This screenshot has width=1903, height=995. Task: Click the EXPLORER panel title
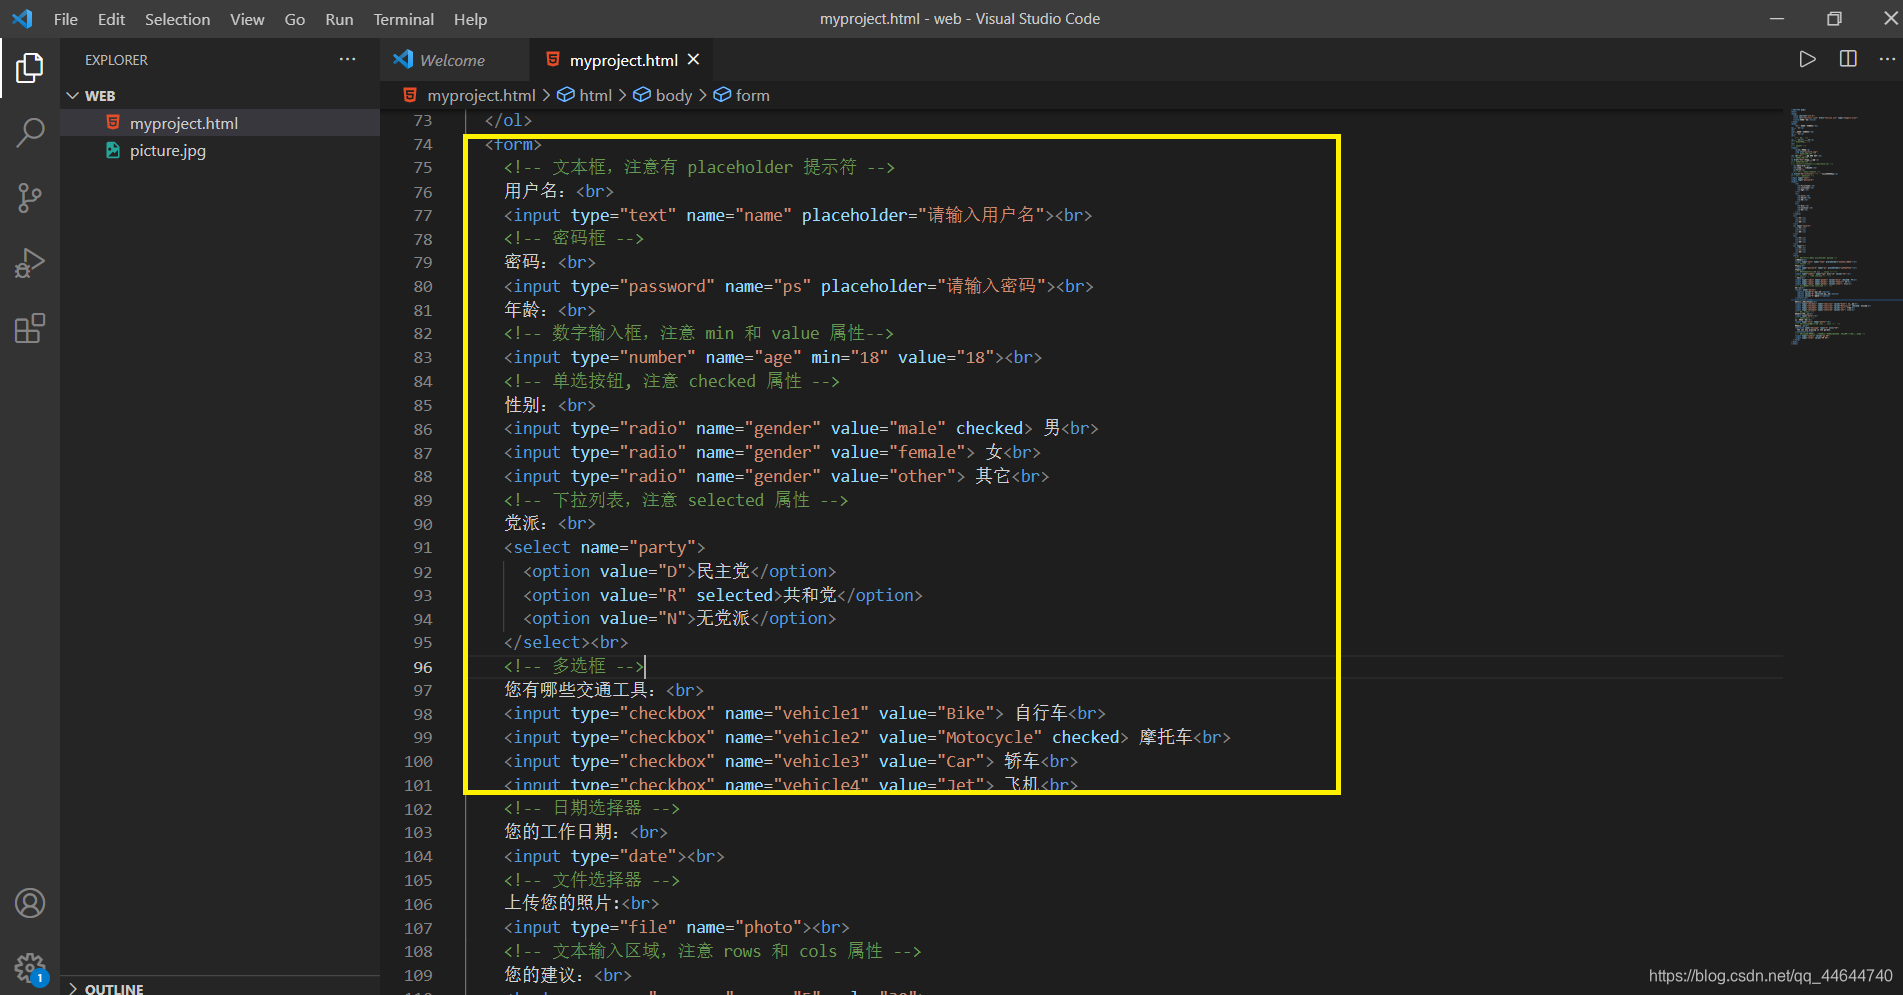pyautogui.click(x=116, y=60)
